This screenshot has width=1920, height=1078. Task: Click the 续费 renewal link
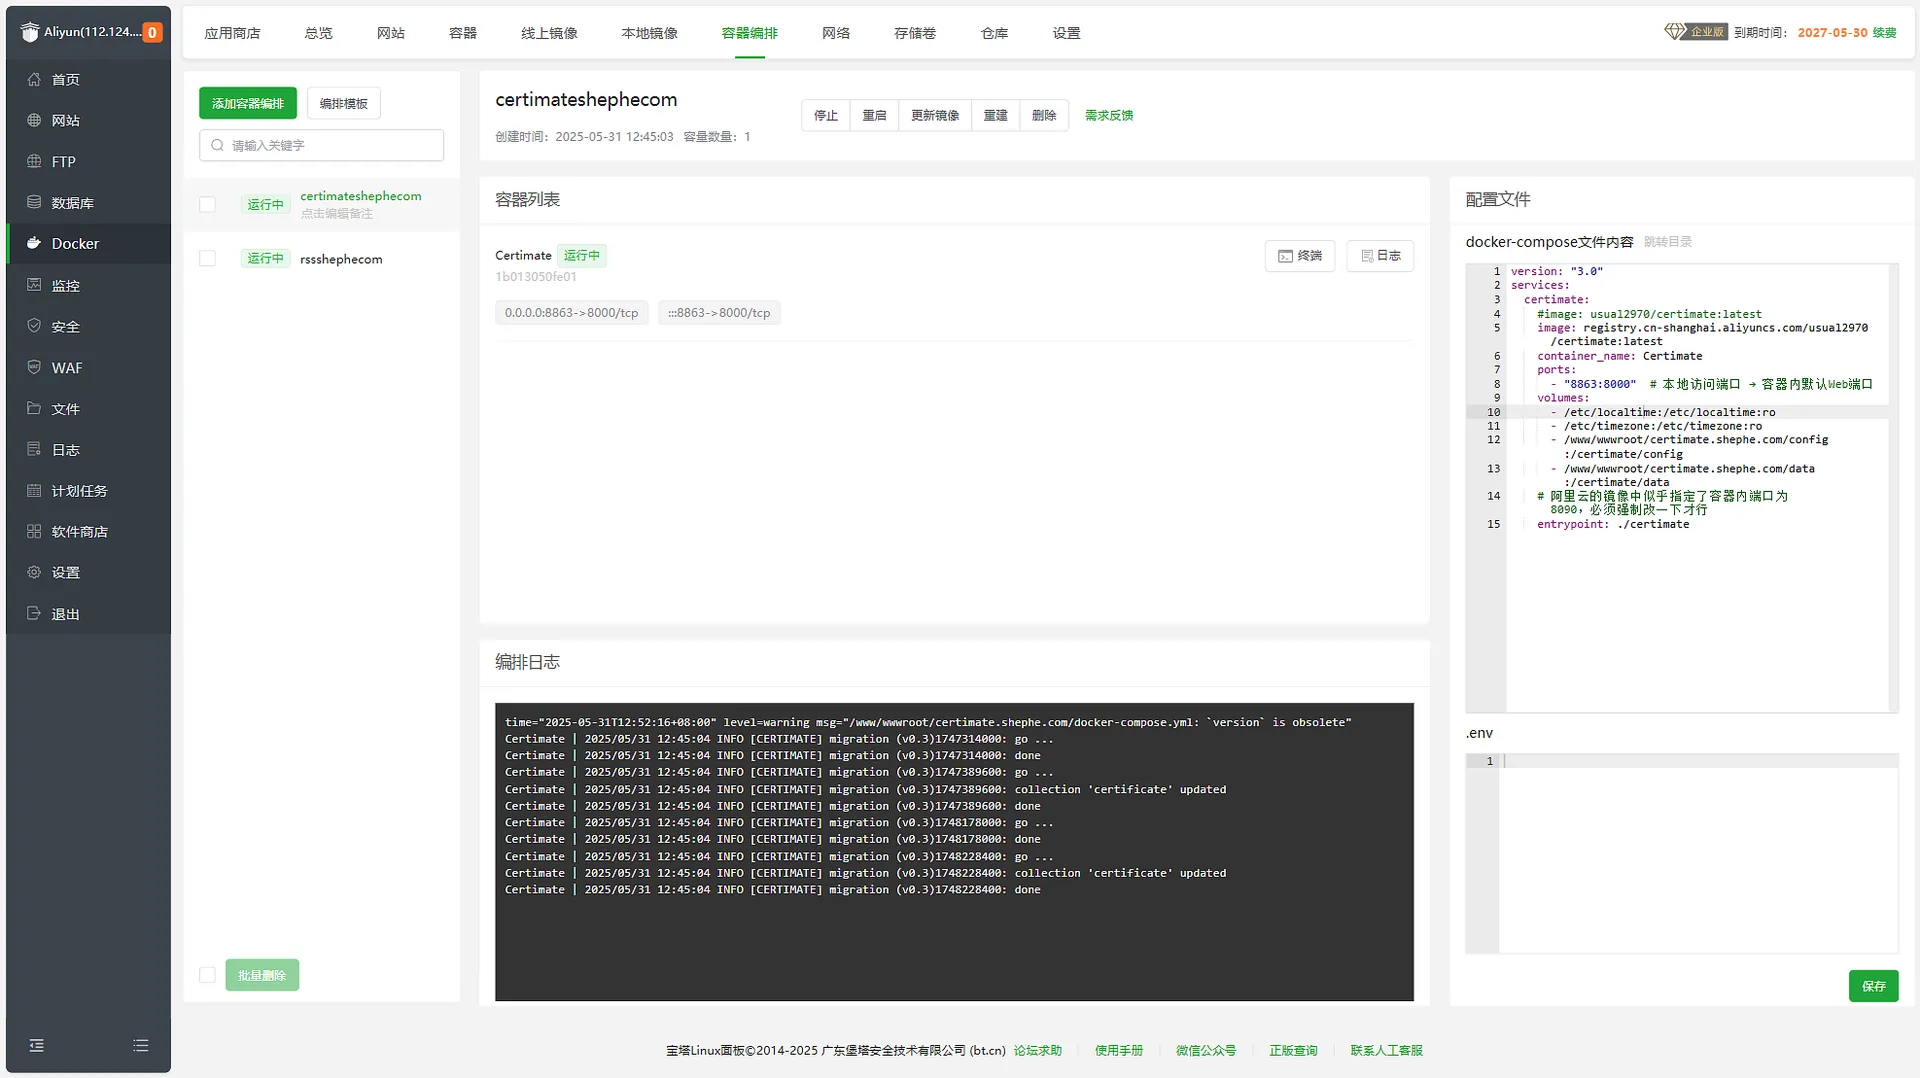(x=1884, y=32)
